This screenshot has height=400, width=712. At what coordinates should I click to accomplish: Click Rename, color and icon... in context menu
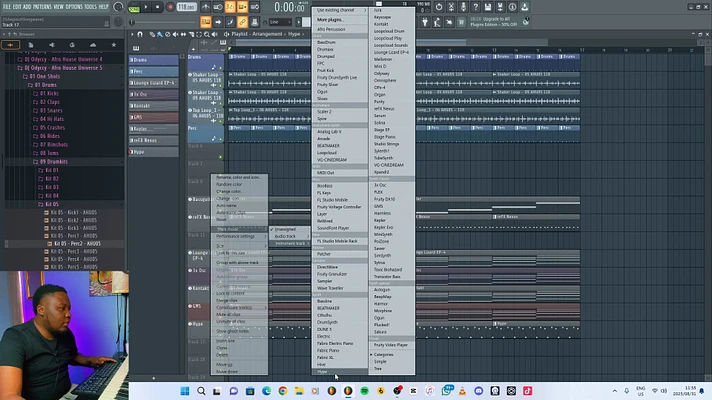[240, 178]
